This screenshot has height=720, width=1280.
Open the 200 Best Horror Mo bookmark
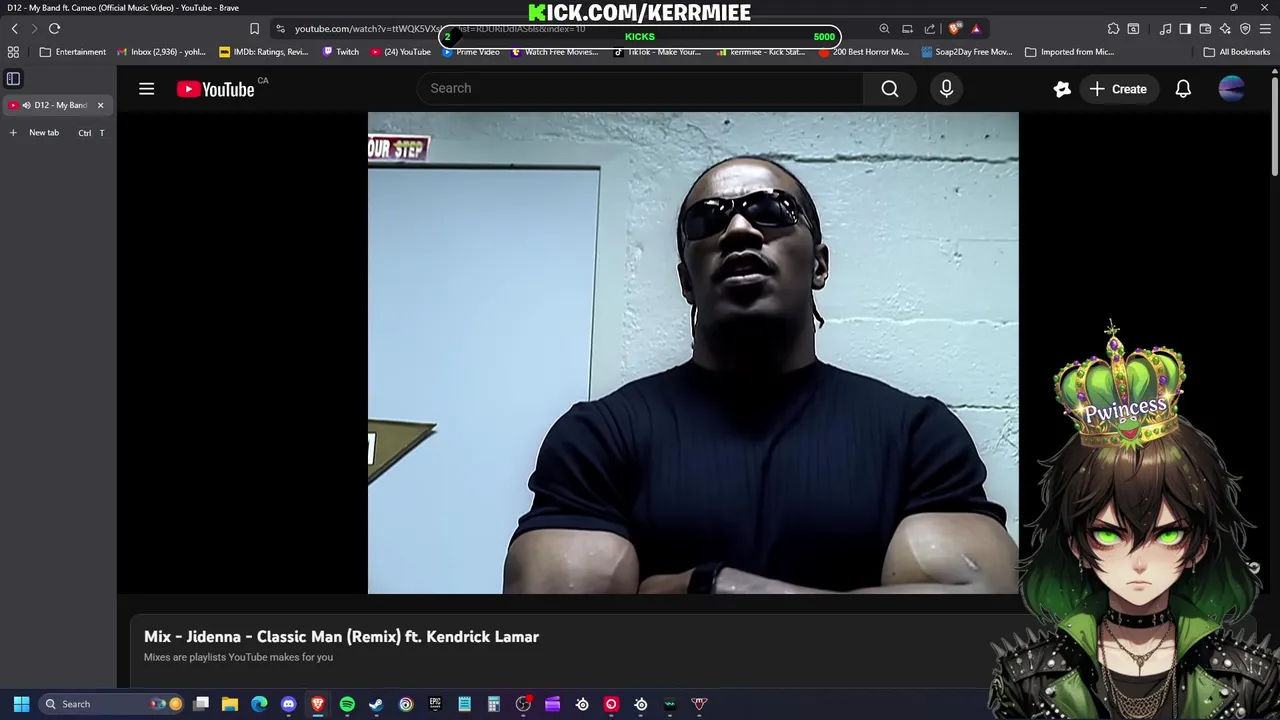864,52
